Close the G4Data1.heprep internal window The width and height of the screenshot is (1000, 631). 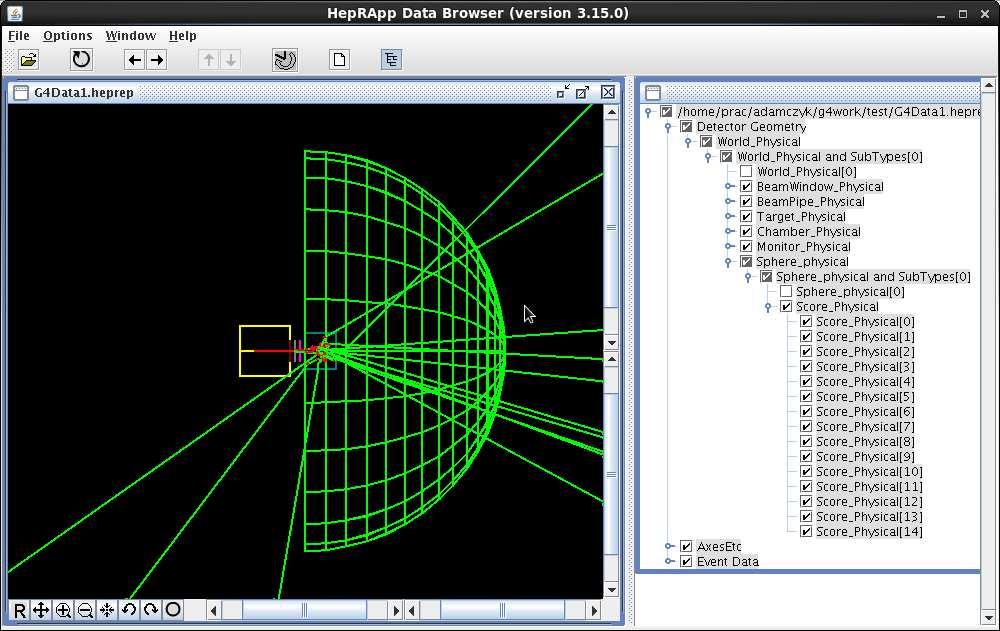click(x=608, y=93)
